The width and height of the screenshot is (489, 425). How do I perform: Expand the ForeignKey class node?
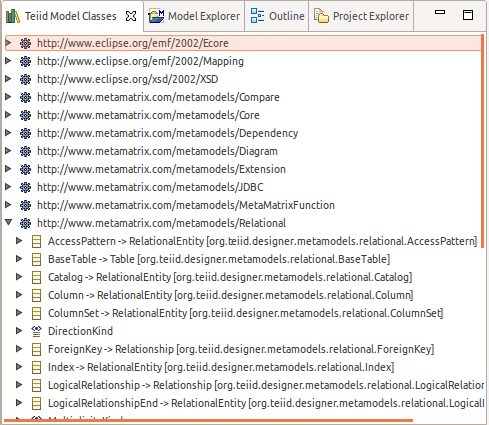[19, 349]
